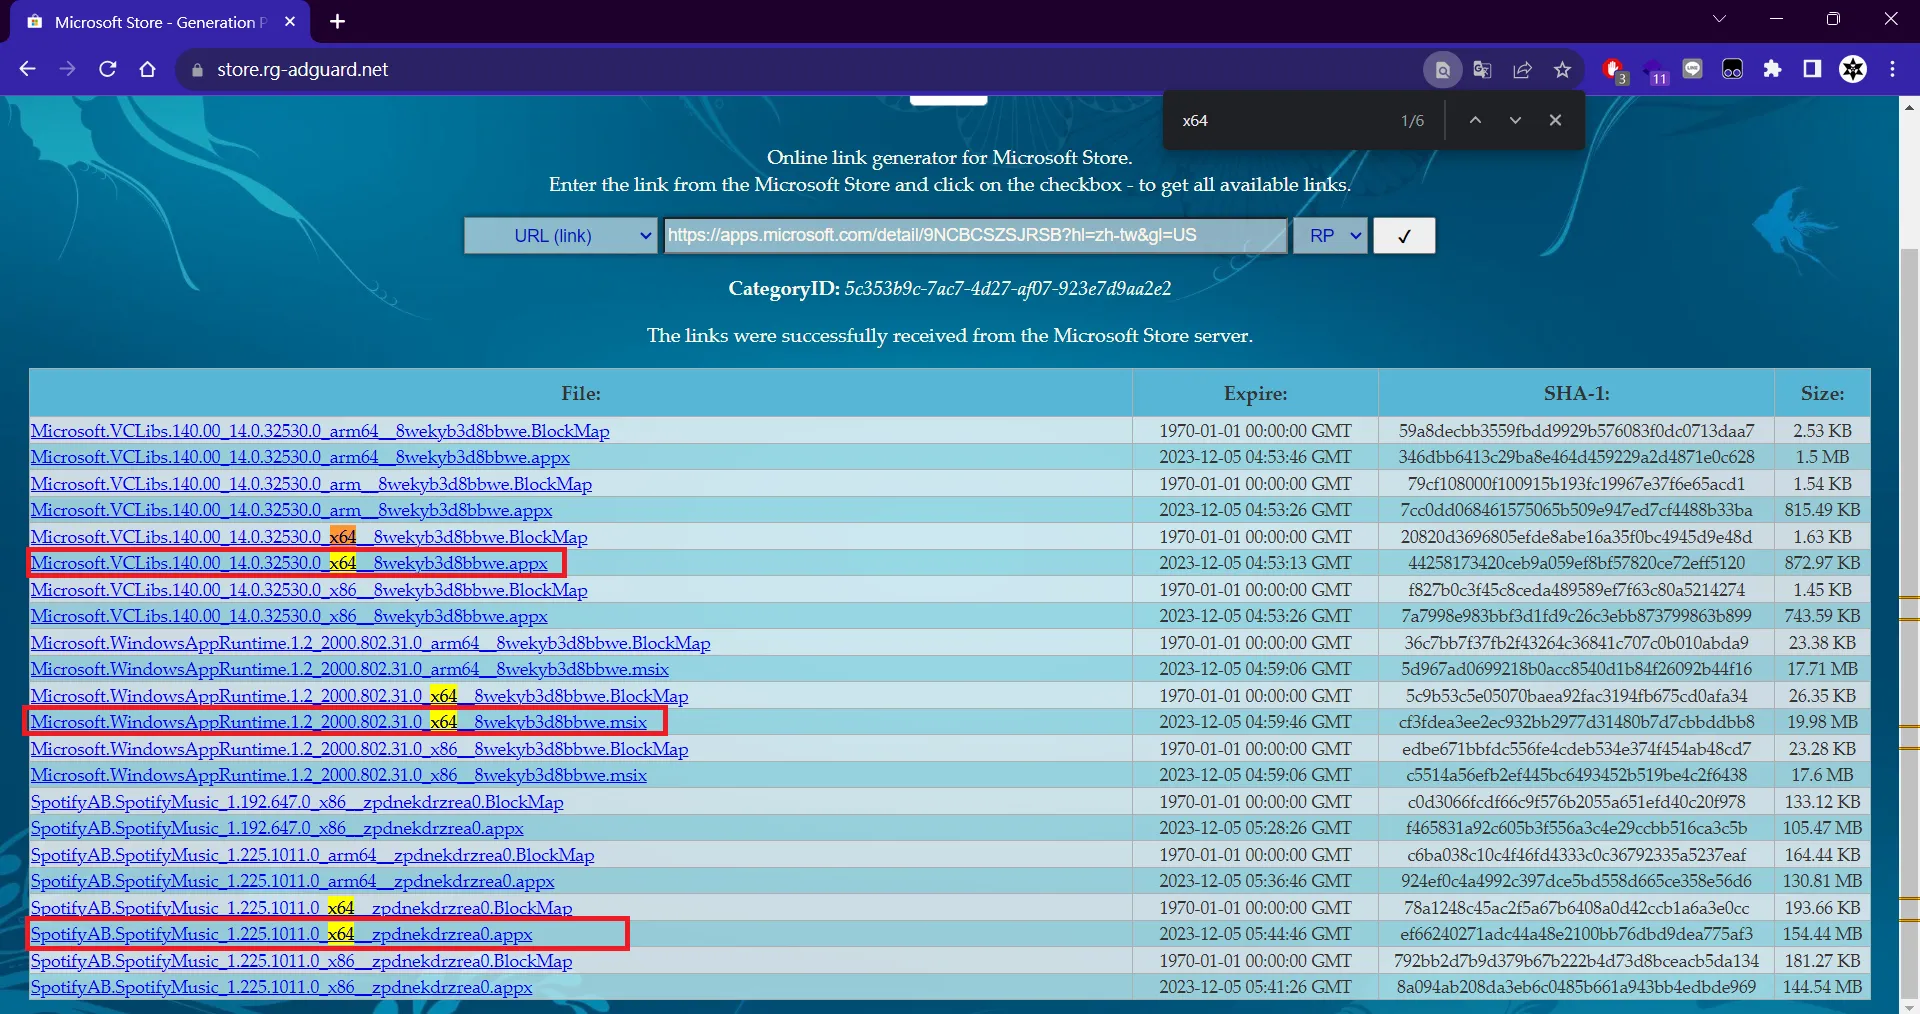Open a new browser tab
Viewport: 1920px width, 1014px height.
point(338,21)
